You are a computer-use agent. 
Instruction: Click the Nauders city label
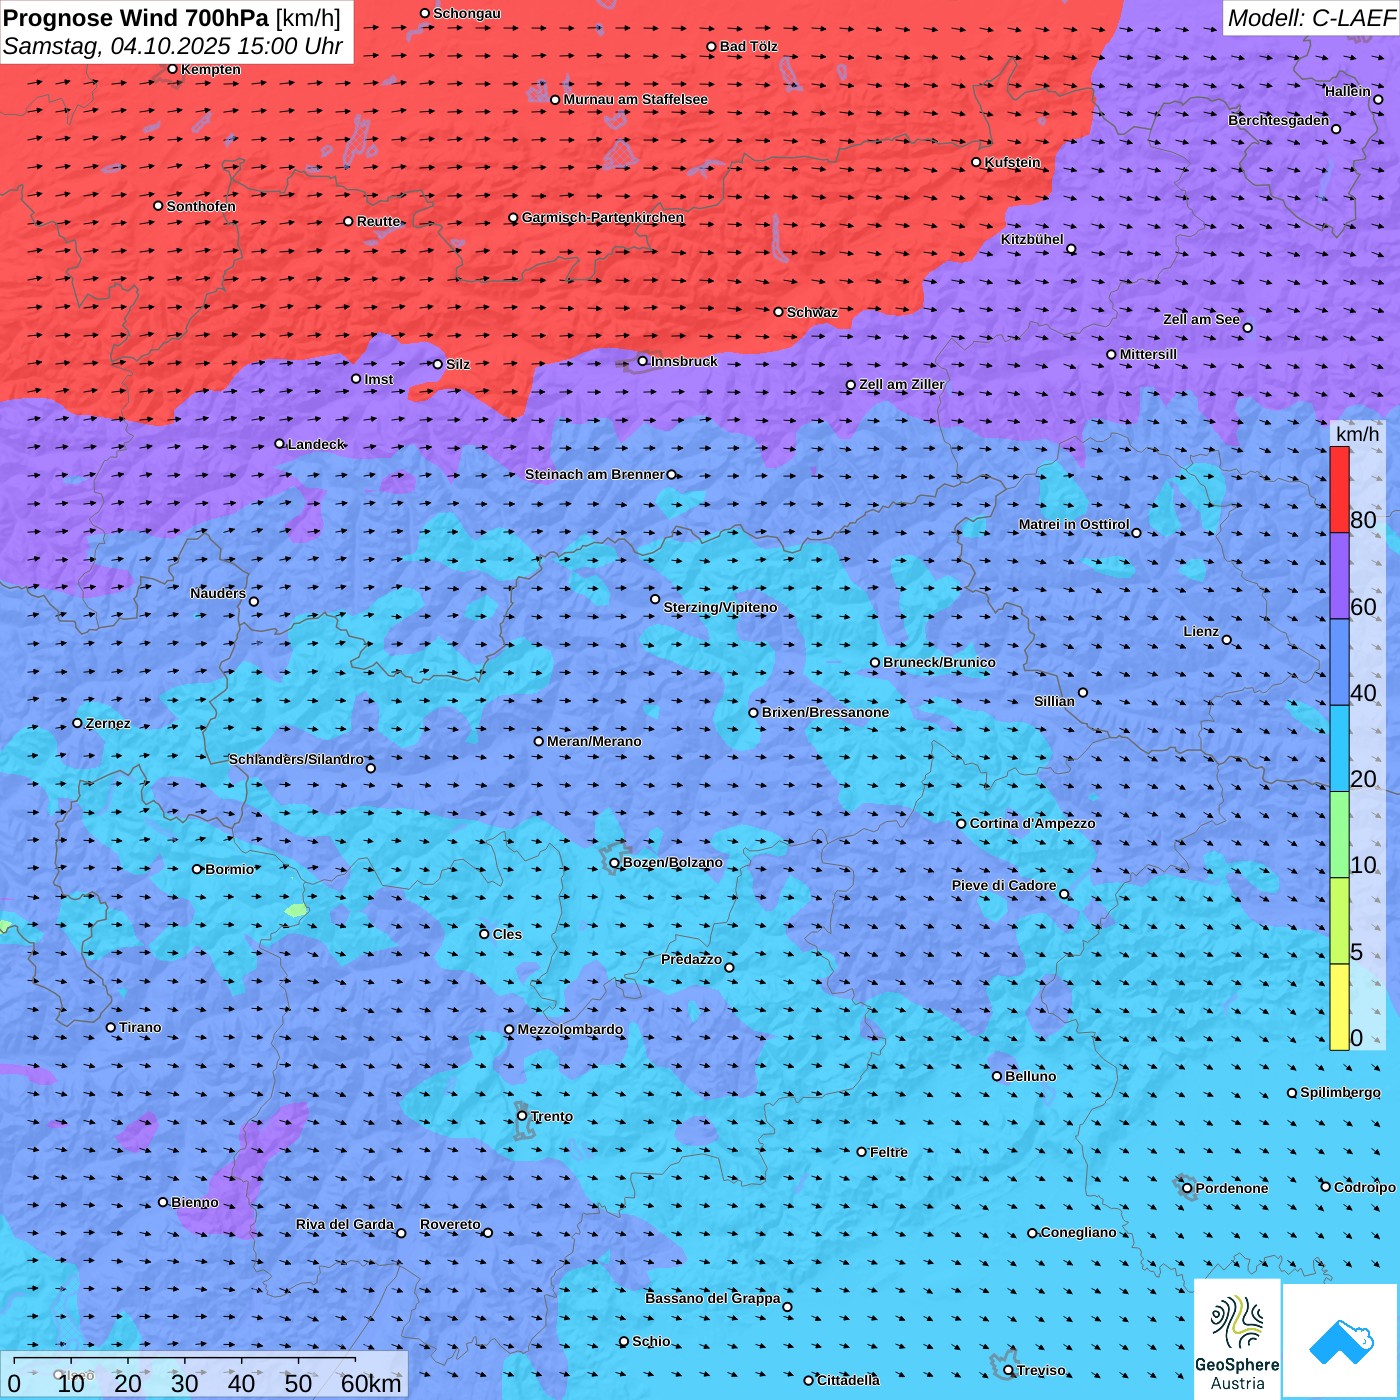point(217,593)
